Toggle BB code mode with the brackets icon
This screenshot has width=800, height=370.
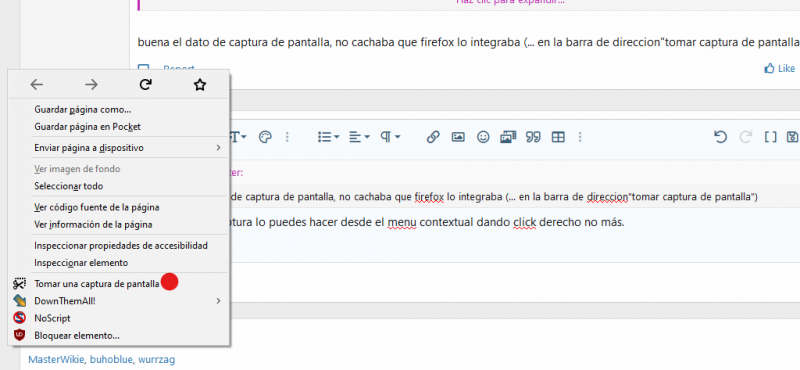pyautogui.click(x=770, y=137)
